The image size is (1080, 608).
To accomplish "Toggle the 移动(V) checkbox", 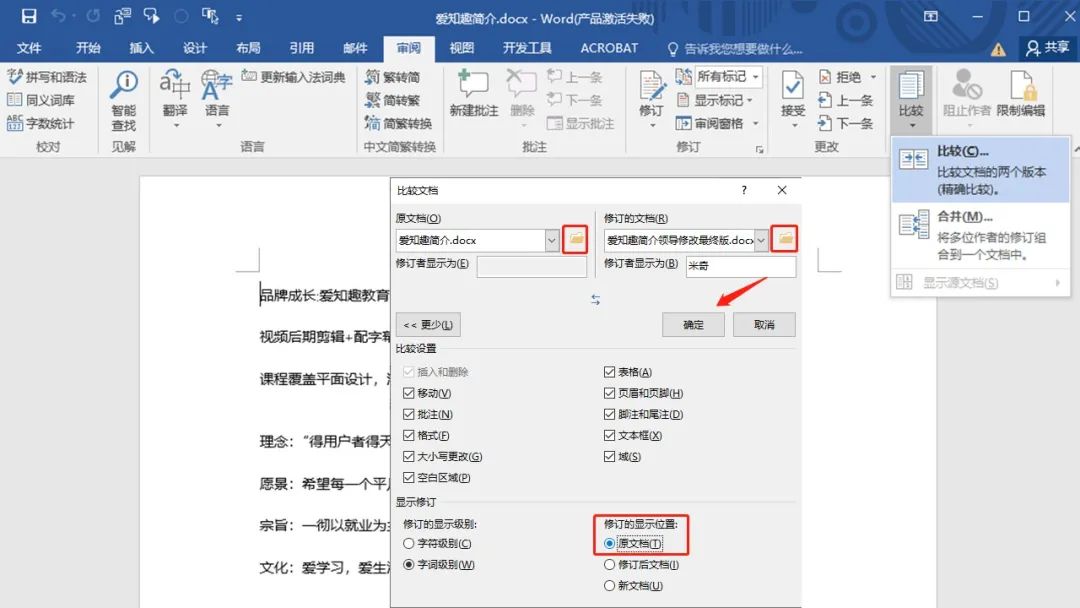I will pyautogui.click(x=408, y=393).
